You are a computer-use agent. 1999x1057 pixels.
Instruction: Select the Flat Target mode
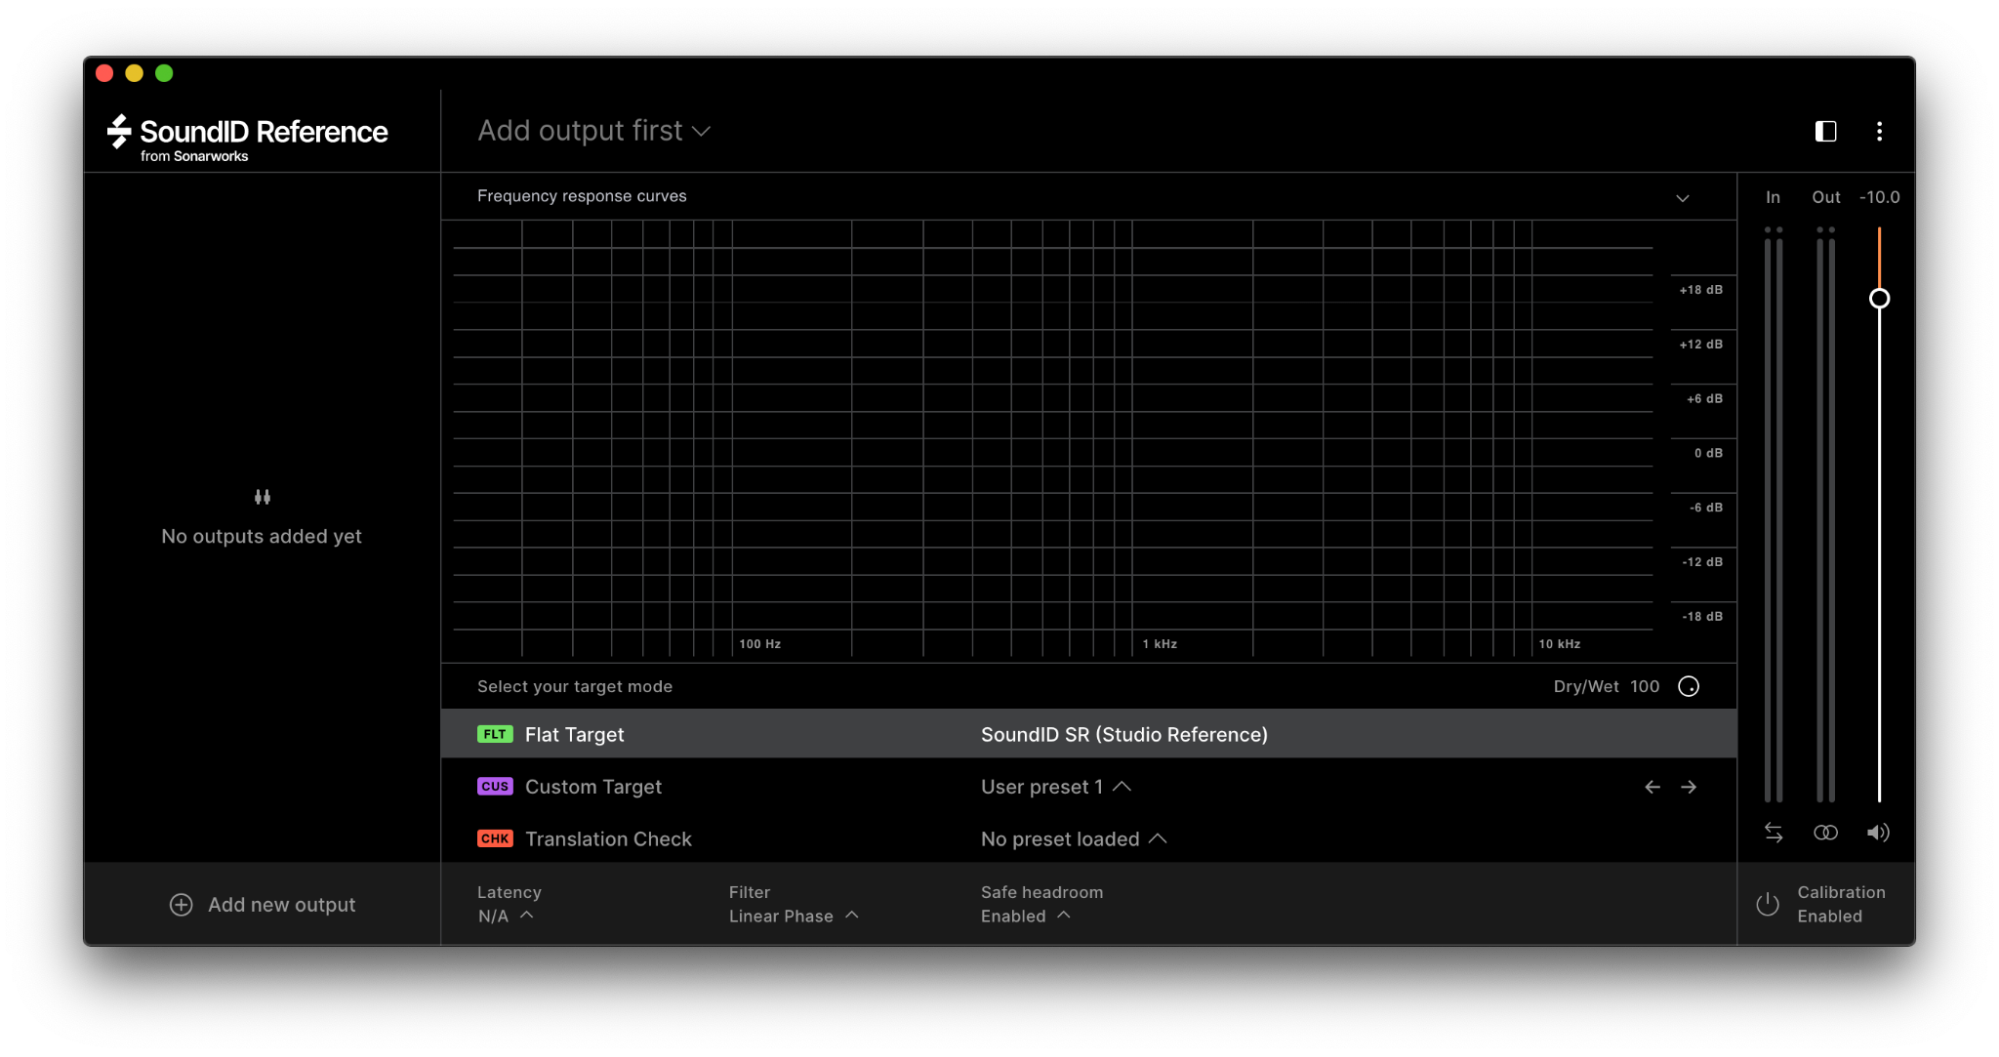pos(574,735)
